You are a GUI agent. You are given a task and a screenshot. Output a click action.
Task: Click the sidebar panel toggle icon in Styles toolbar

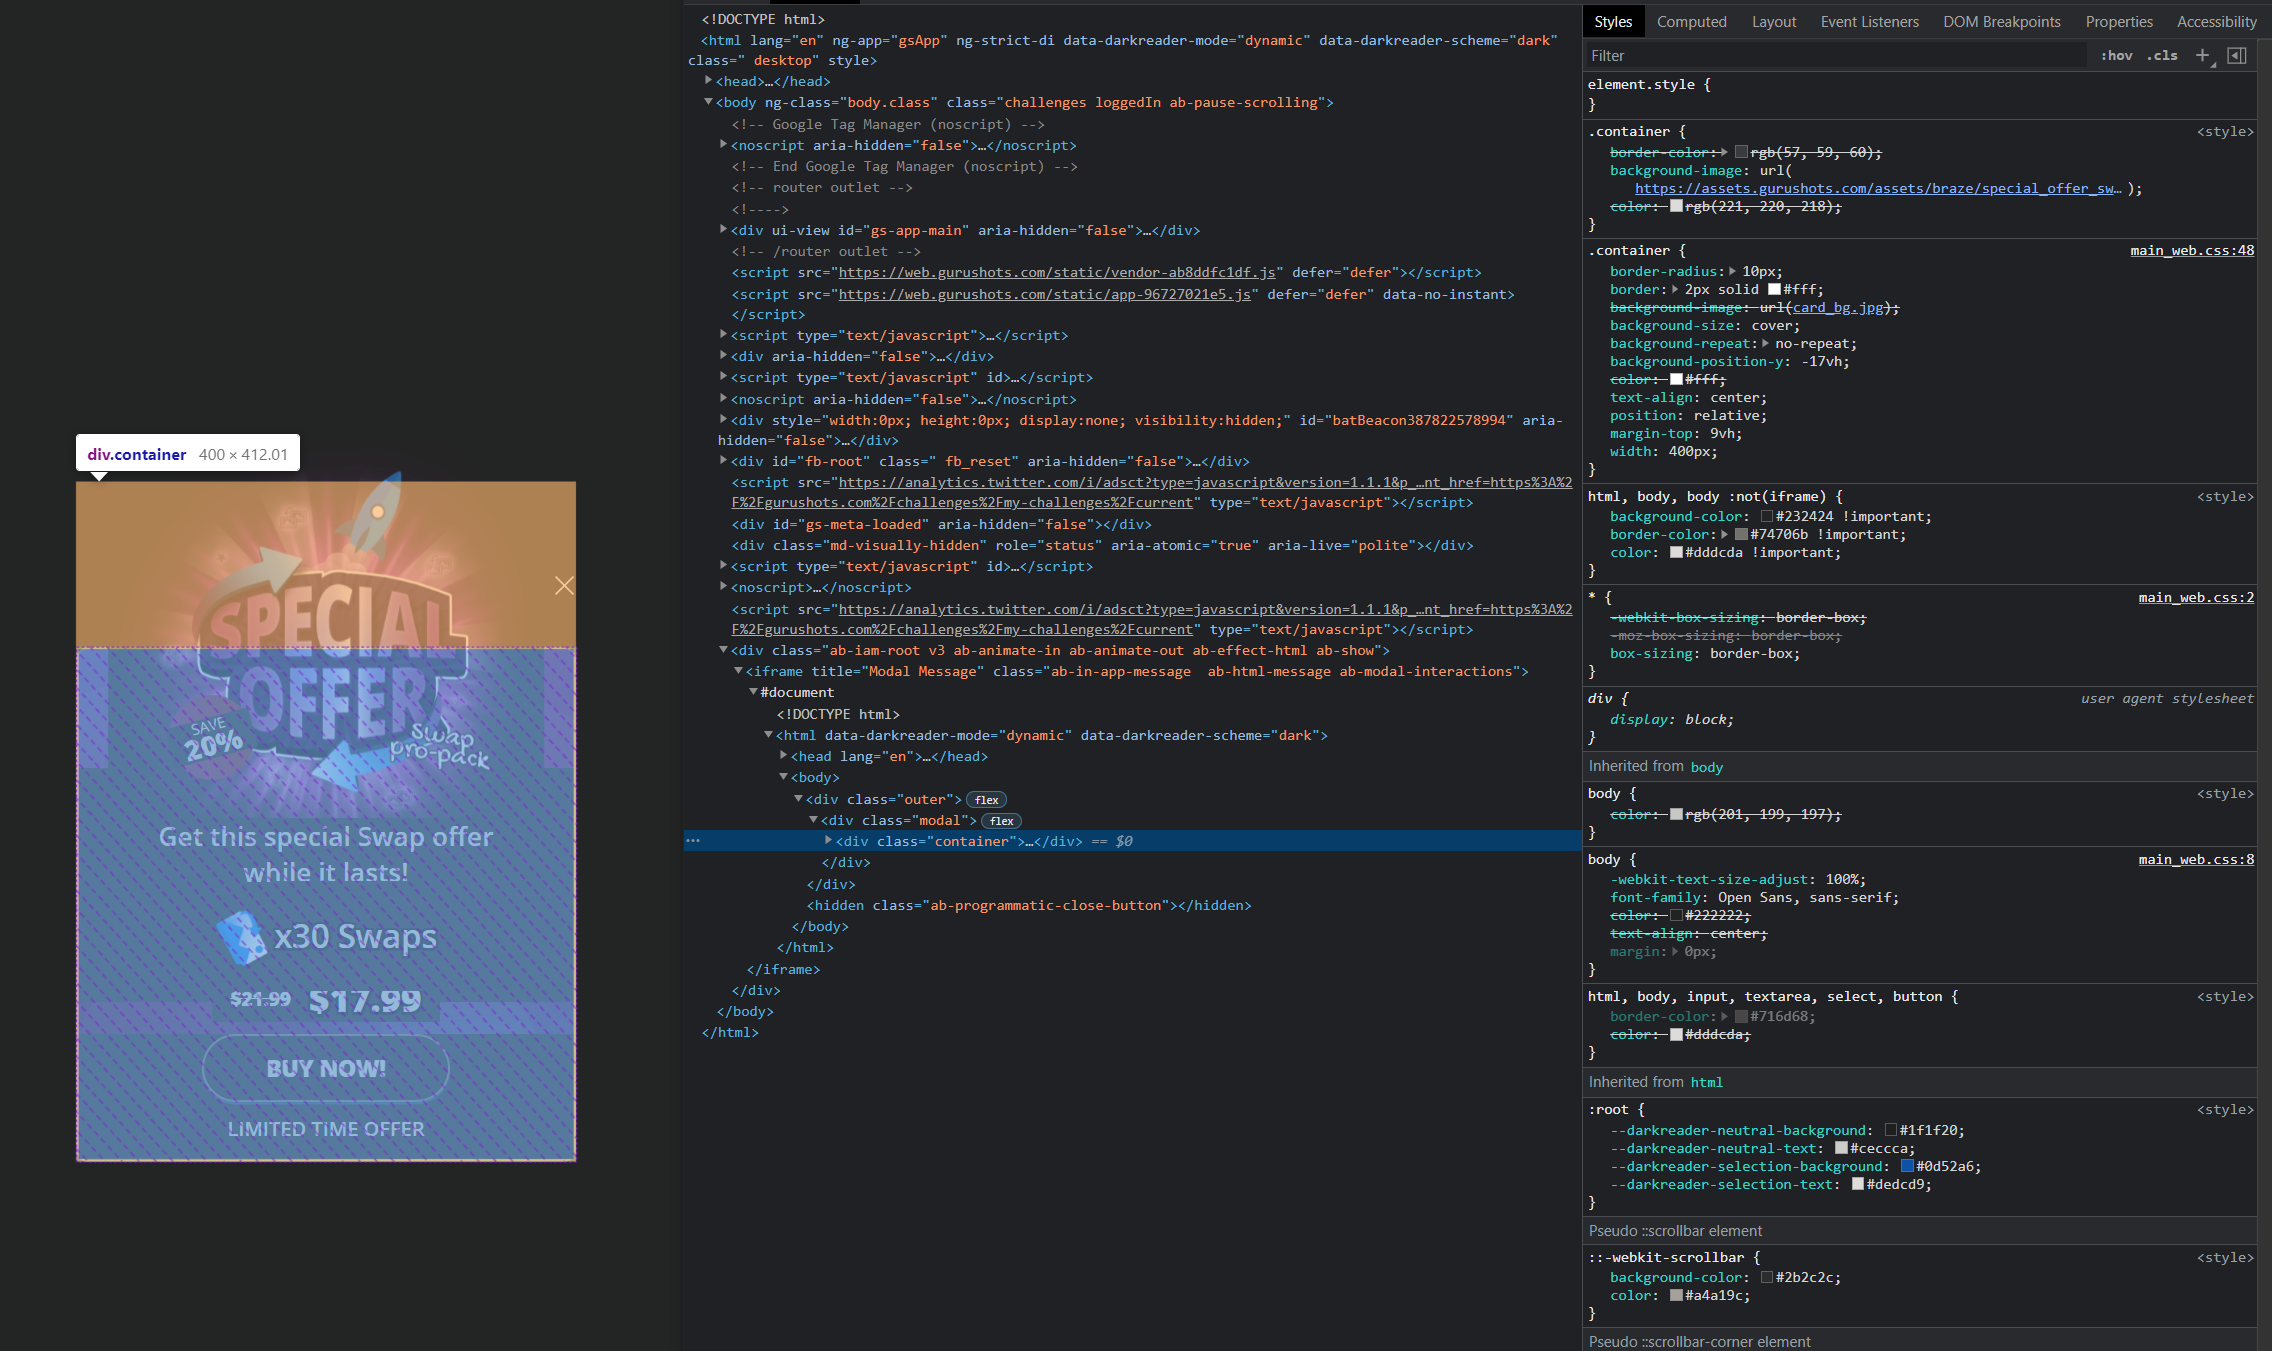(x=2237, y=55)
